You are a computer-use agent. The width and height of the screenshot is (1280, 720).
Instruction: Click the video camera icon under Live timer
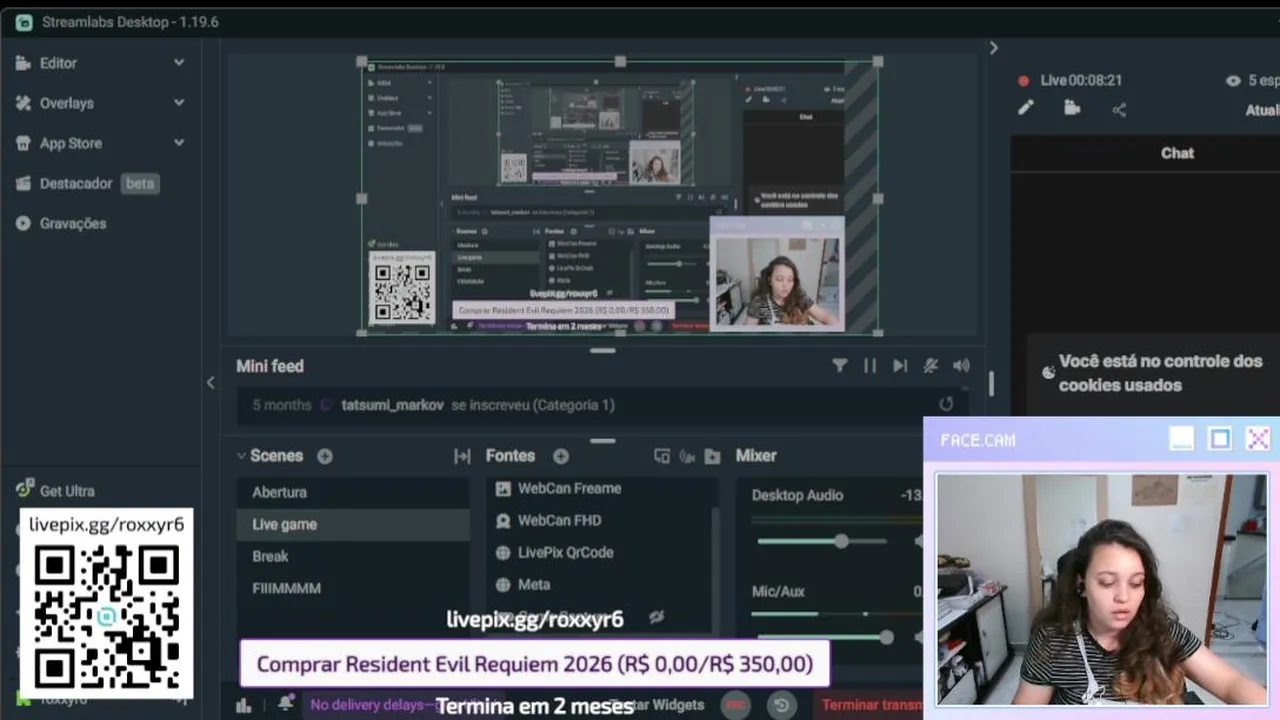[1072, 108]
